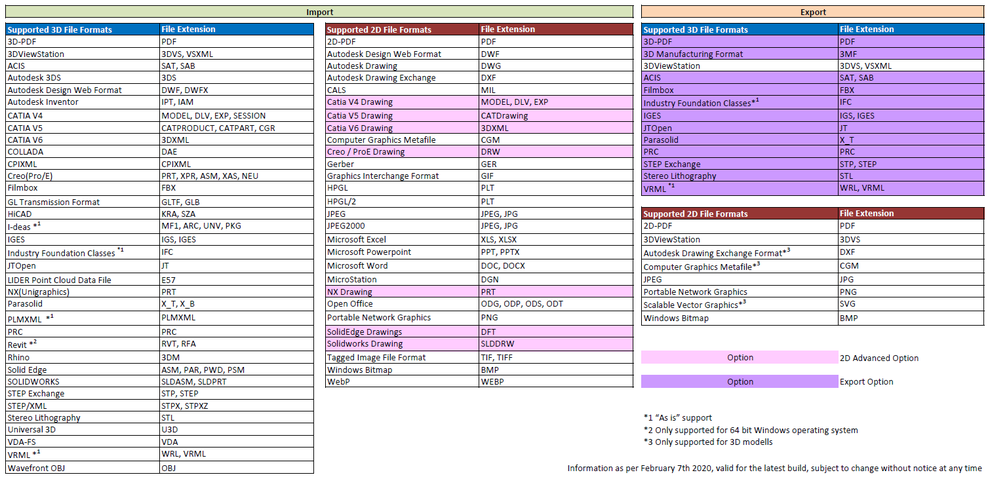This screenshot has width=990, height=477.
Task: Click the 'X_T, X_B' extension cell
Action: [236, 304]
